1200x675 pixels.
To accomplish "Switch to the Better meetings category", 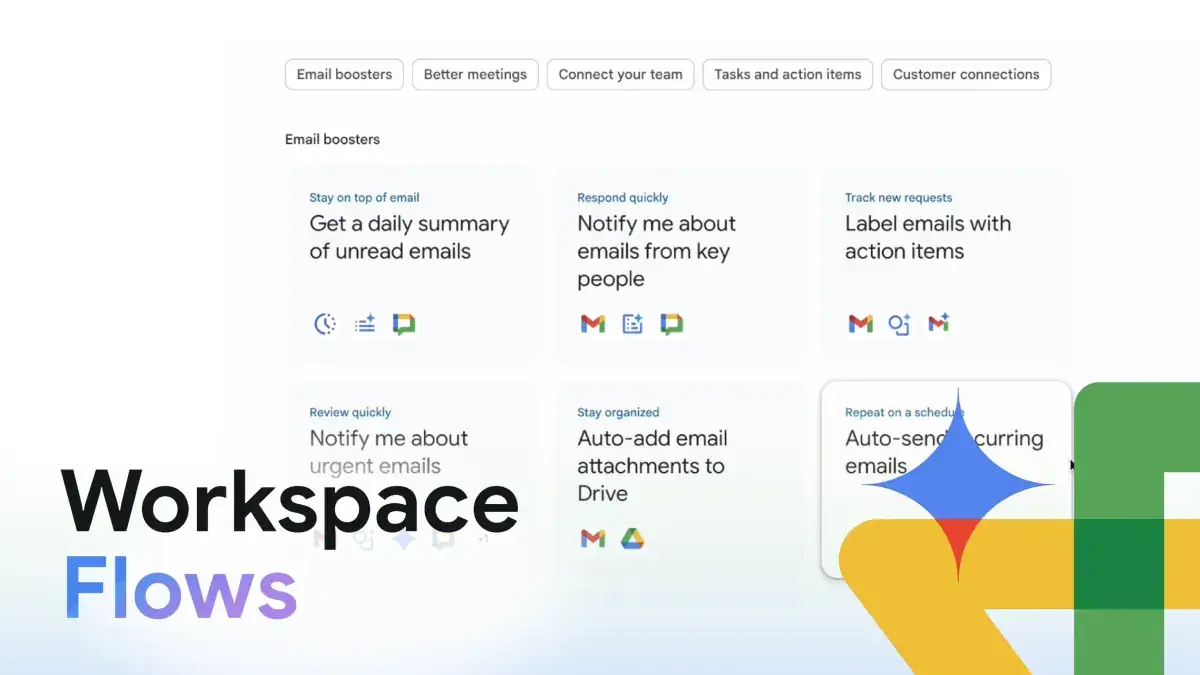I will click(475, 74).
